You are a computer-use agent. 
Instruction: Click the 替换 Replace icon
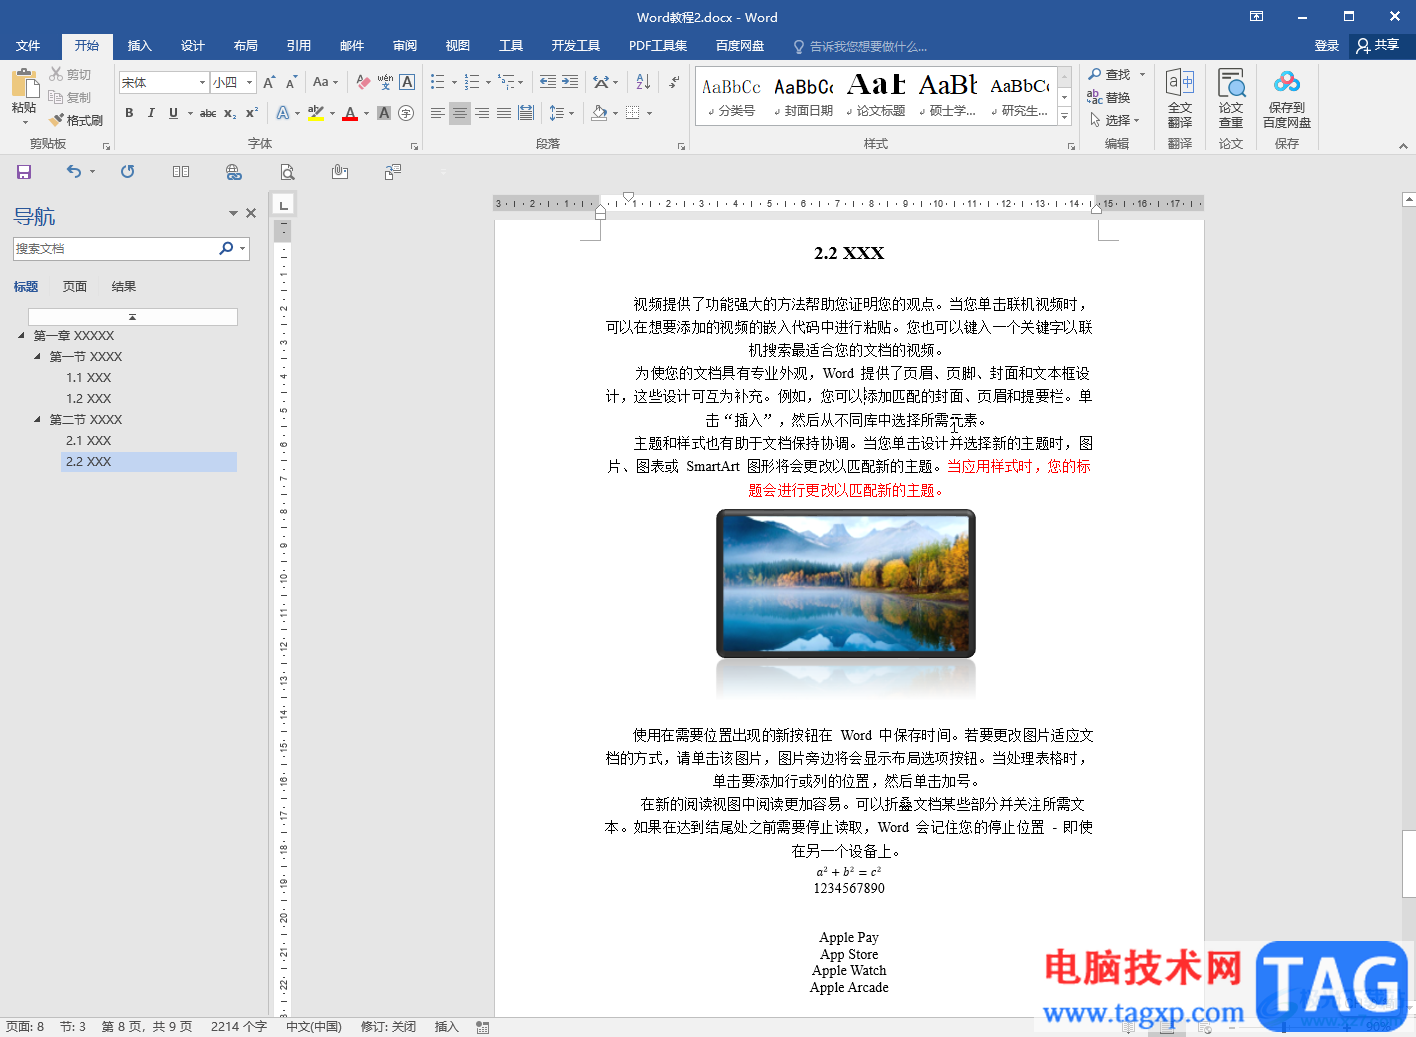(x=1109, y=97)
